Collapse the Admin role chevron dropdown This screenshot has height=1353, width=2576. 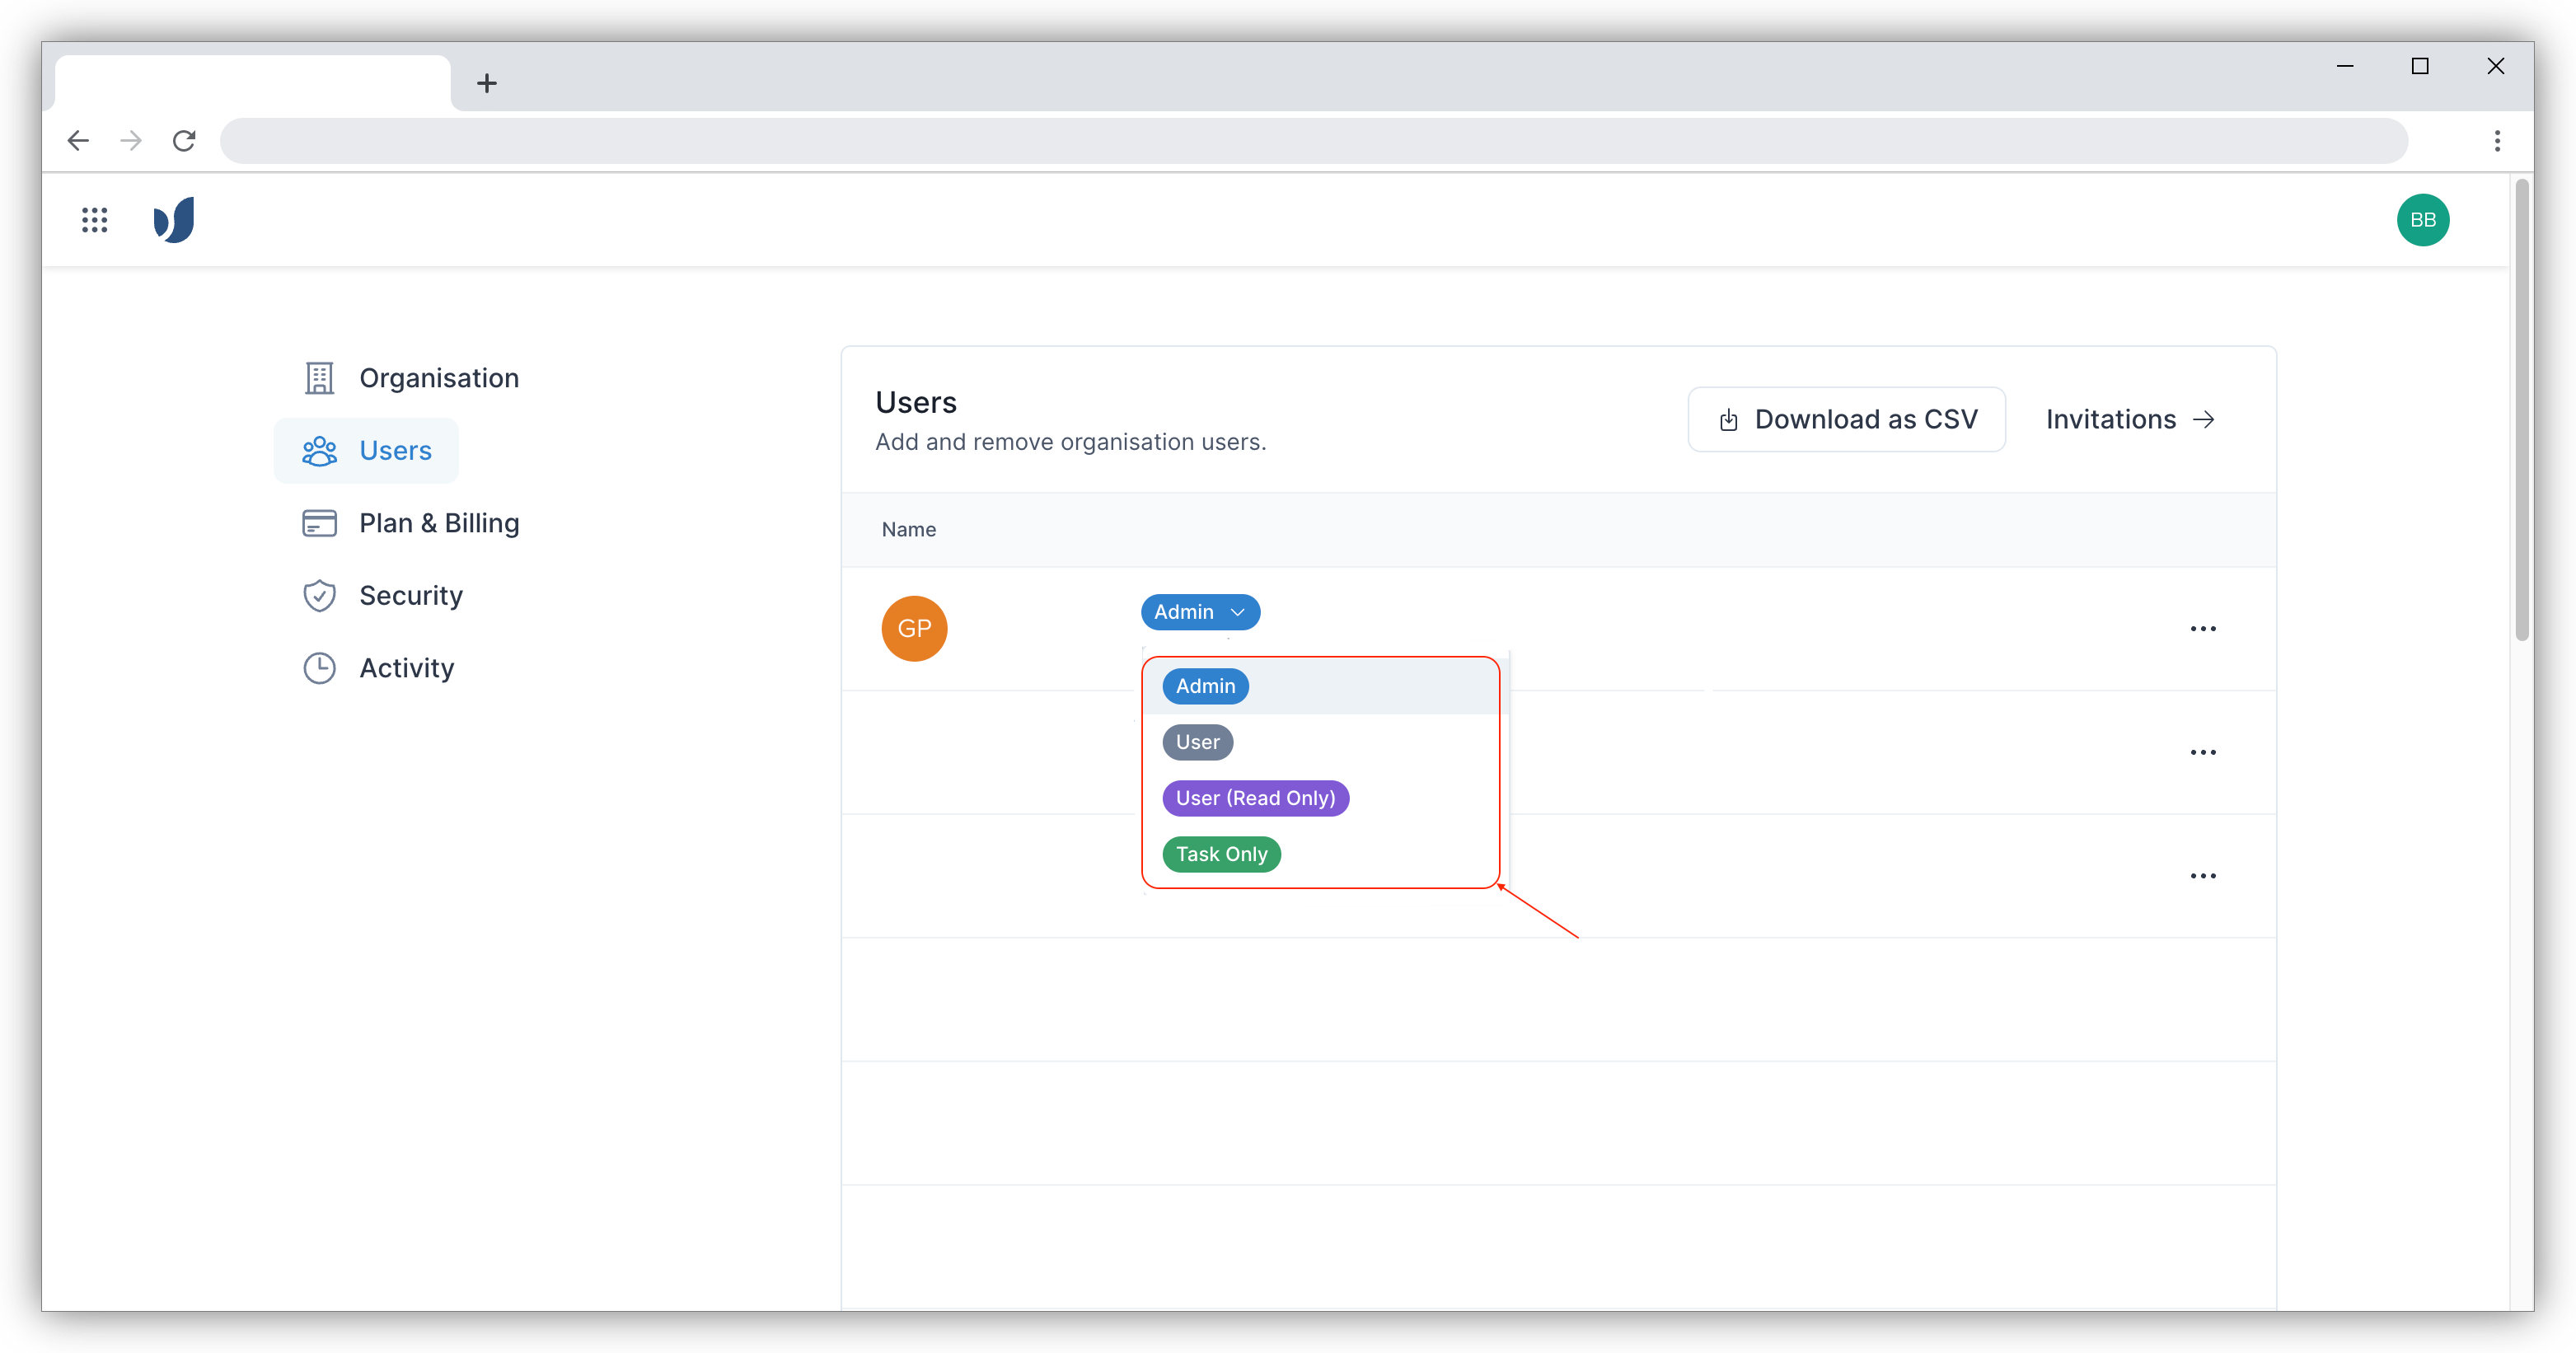1237,612
